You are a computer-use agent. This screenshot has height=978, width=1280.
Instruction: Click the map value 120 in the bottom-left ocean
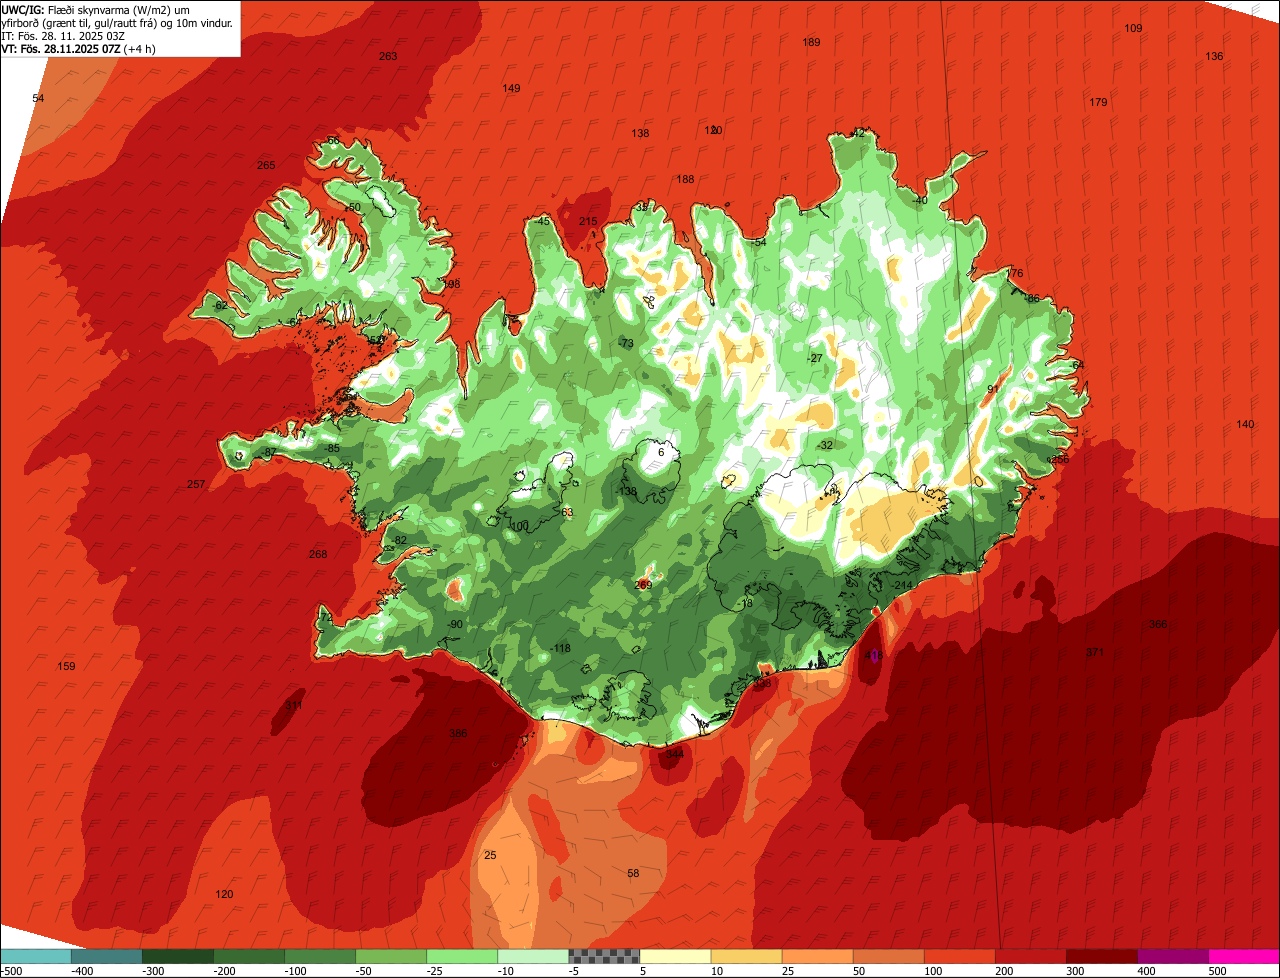coord(224,894)
